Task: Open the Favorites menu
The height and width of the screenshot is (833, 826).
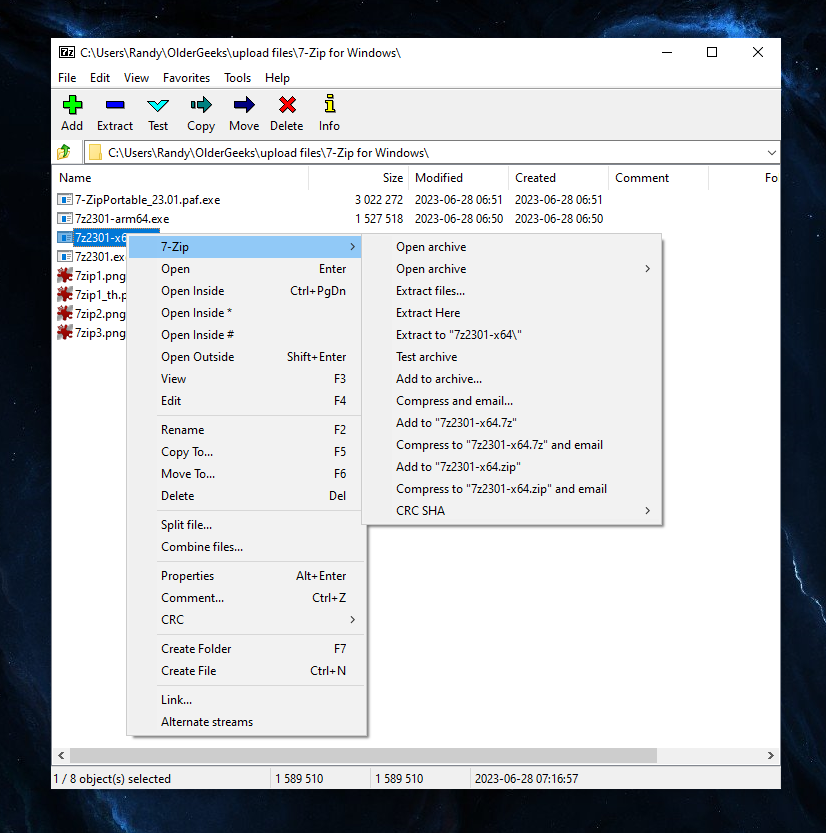Action: click(x=186, y=78)
